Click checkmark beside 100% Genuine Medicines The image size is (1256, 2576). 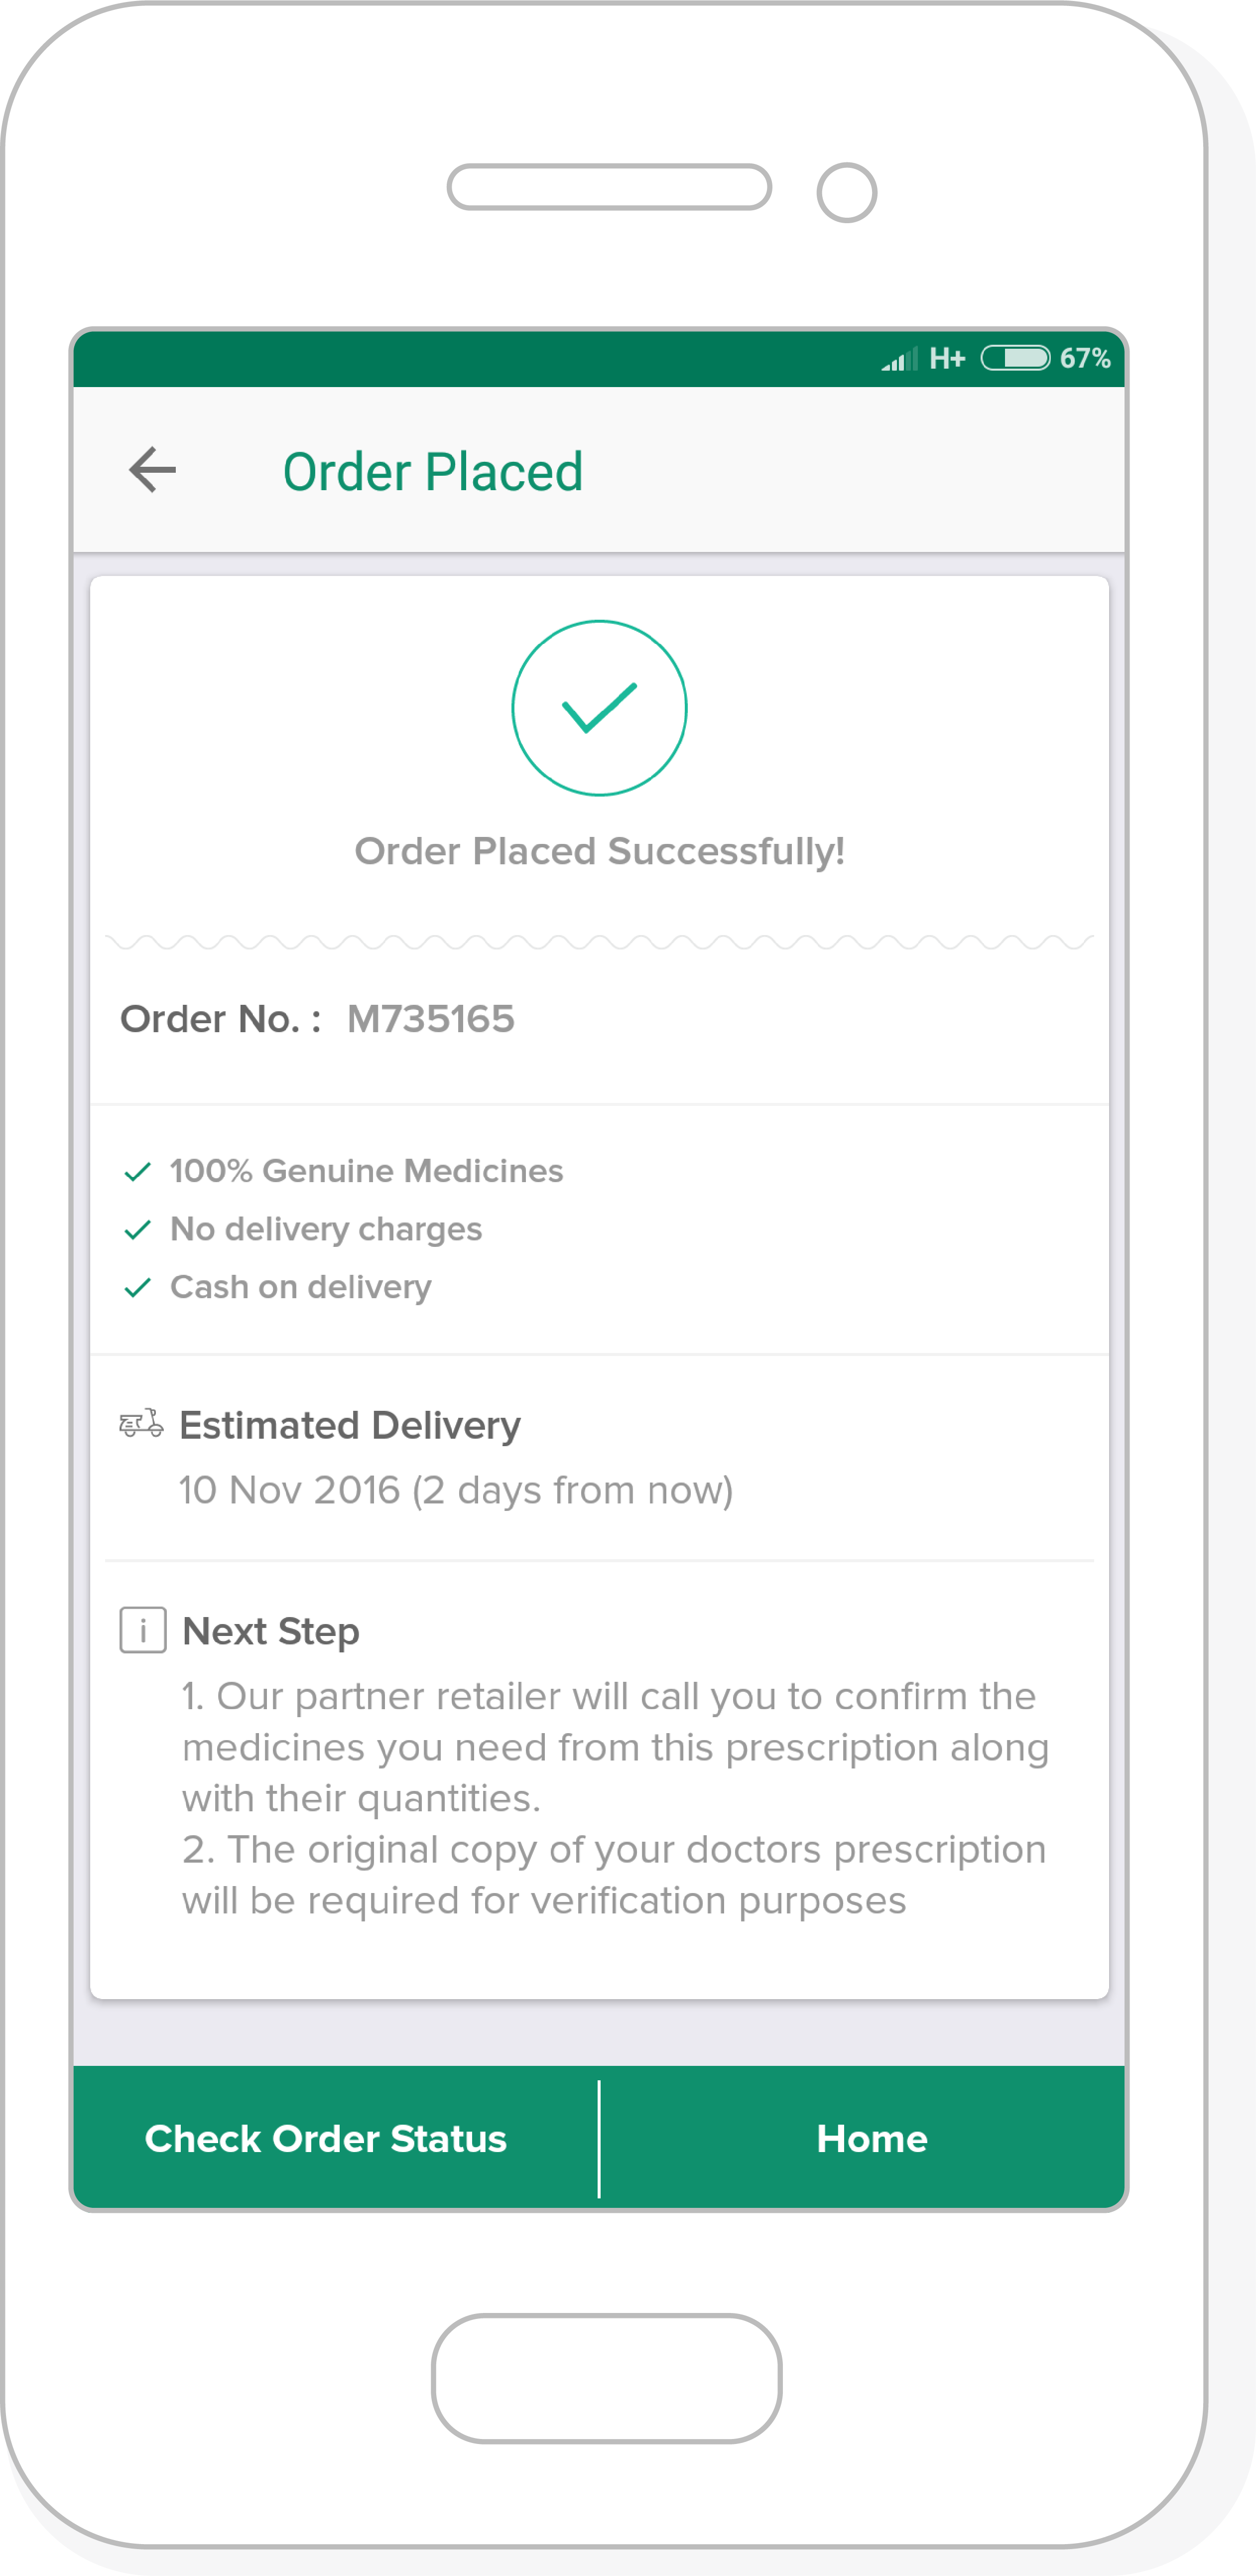pyautogui.click(x=137, y=1172)
